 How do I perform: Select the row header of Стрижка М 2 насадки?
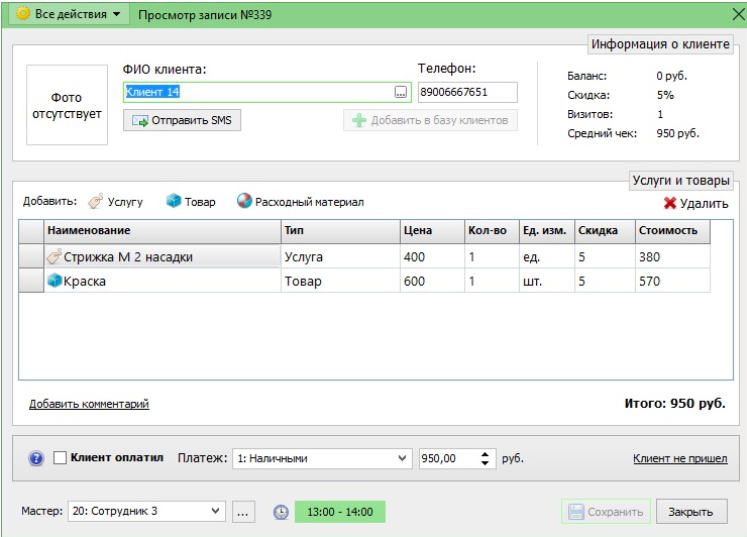tap(31, 256)
